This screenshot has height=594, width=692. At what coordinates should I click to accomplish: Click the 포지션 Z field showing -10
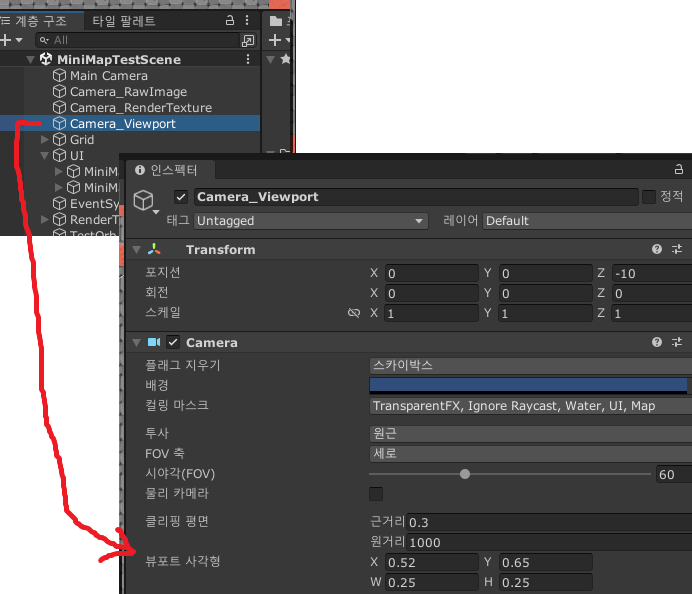pos(652,274)
